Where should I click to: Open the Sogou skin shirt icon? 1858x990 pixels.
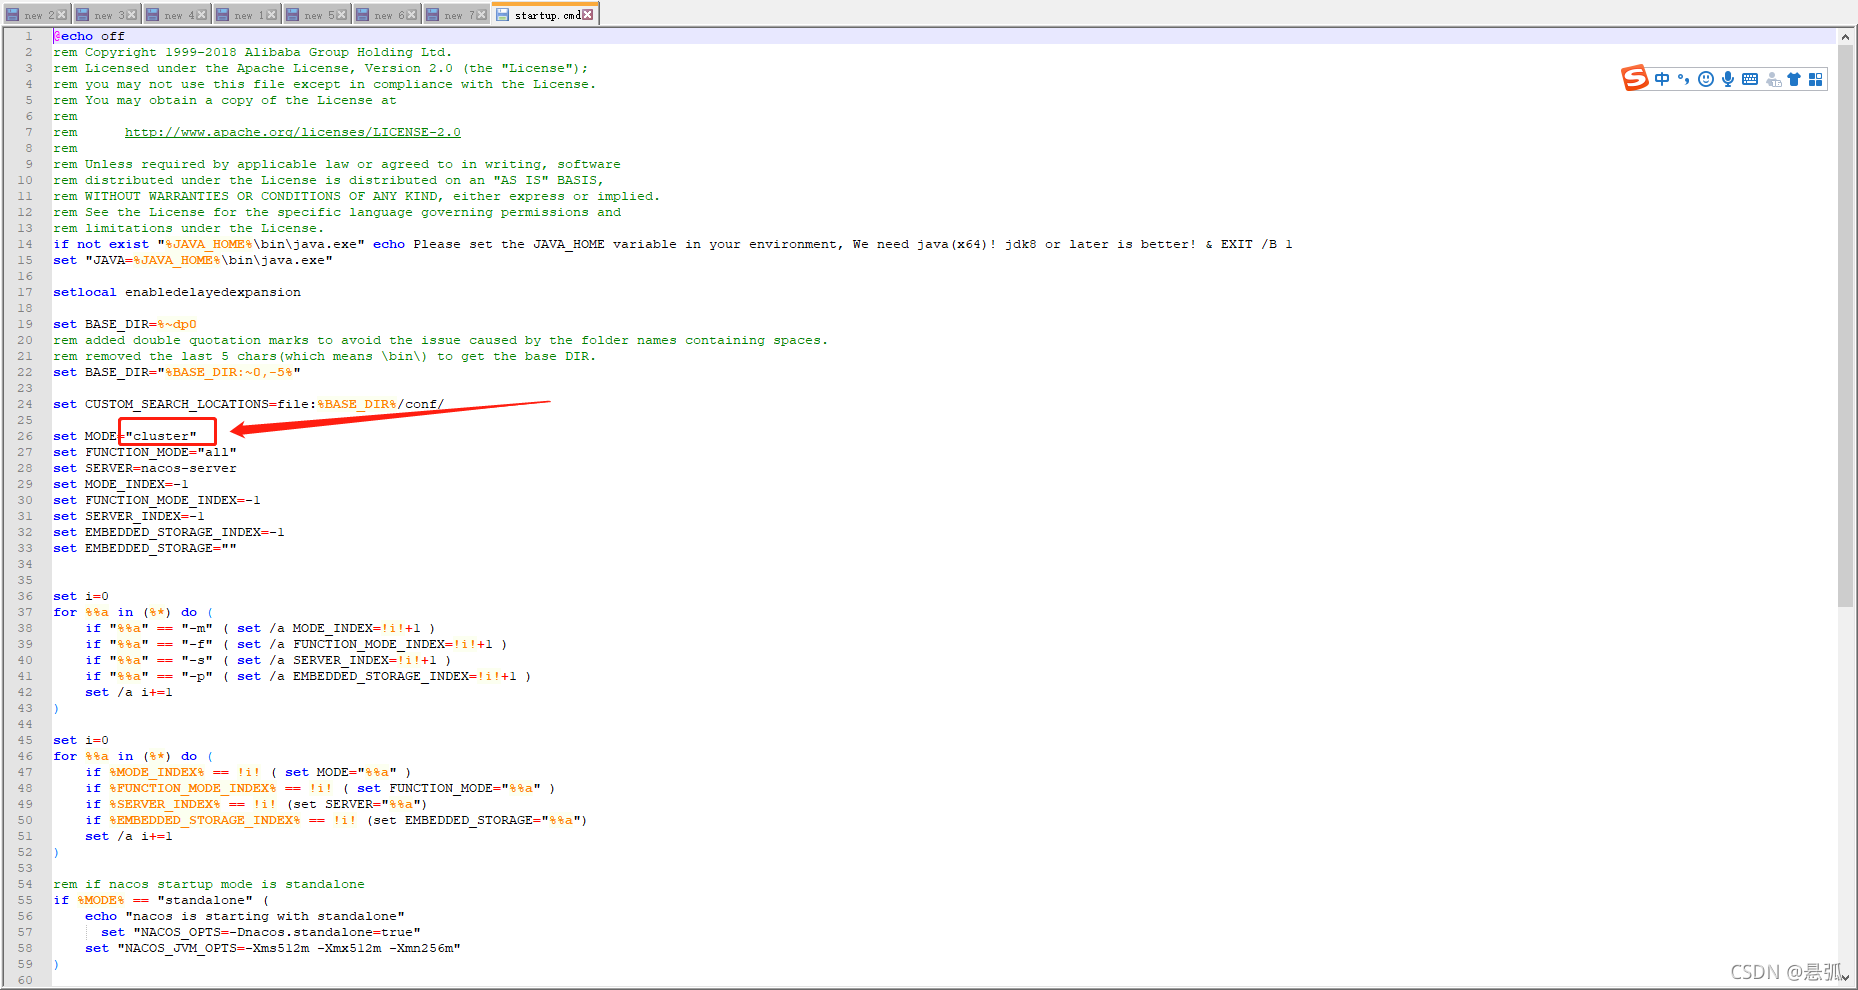[1794, 79]
